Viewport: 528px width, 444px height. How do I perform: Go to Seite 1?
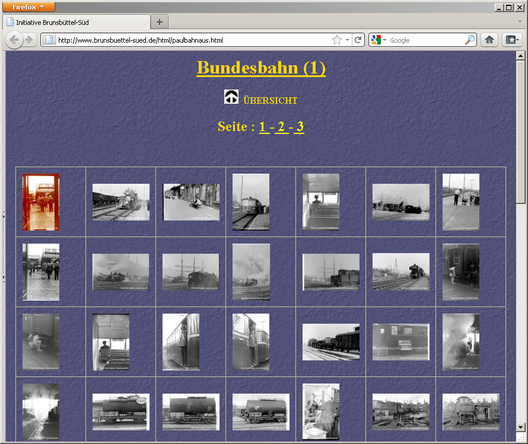263,127
